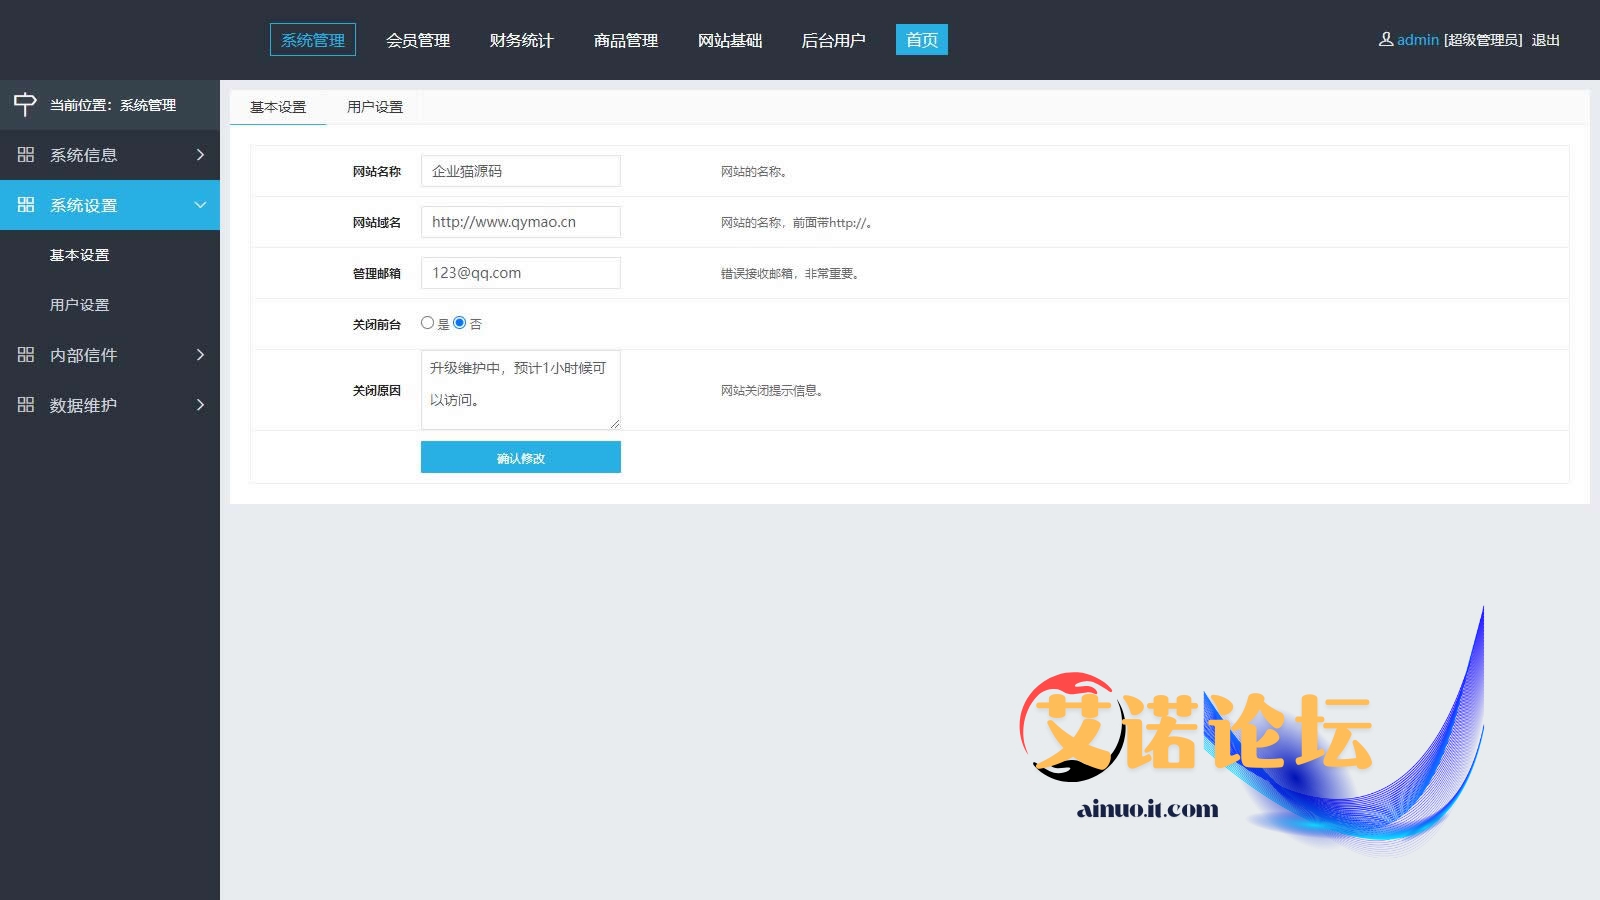
Task: Click the grid icon next to 系统设置
Action: coord(26,205)
